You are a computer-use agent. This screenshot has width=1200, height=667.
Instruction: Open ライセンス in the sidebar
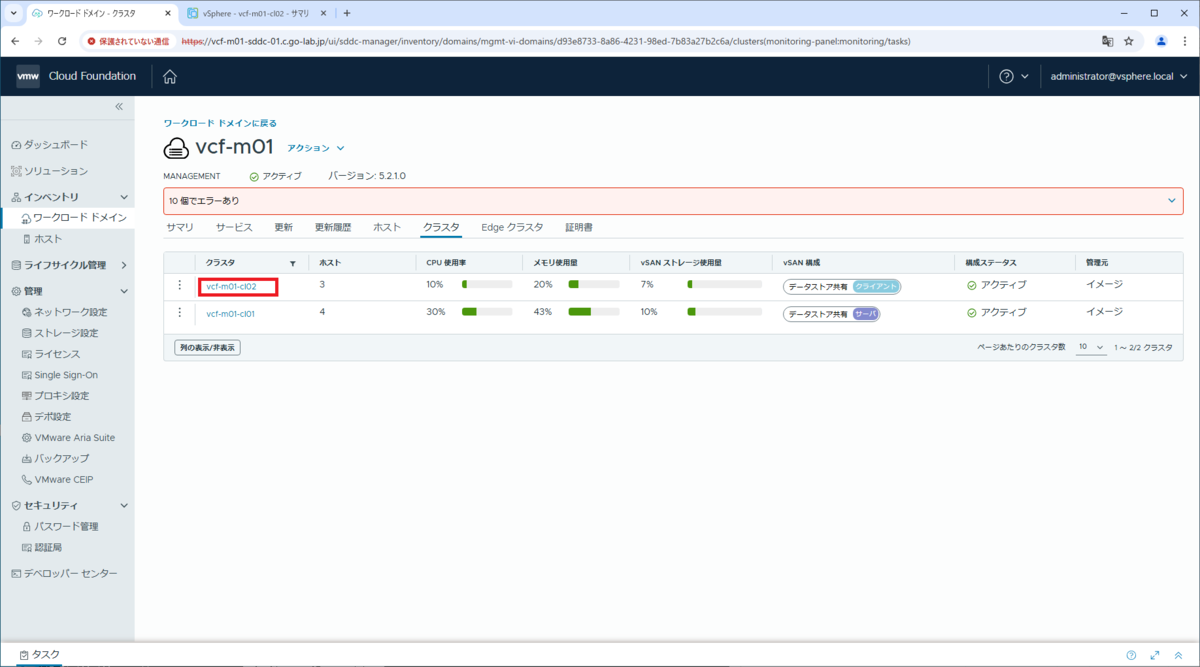tap(50, 354)
